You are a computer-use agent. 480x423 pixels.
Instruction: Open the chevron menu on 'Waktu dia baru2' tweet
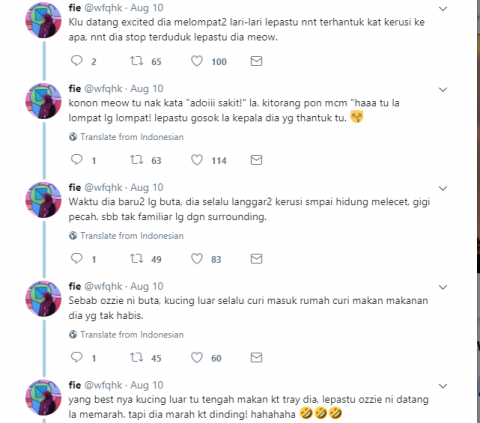pos(443,188)
